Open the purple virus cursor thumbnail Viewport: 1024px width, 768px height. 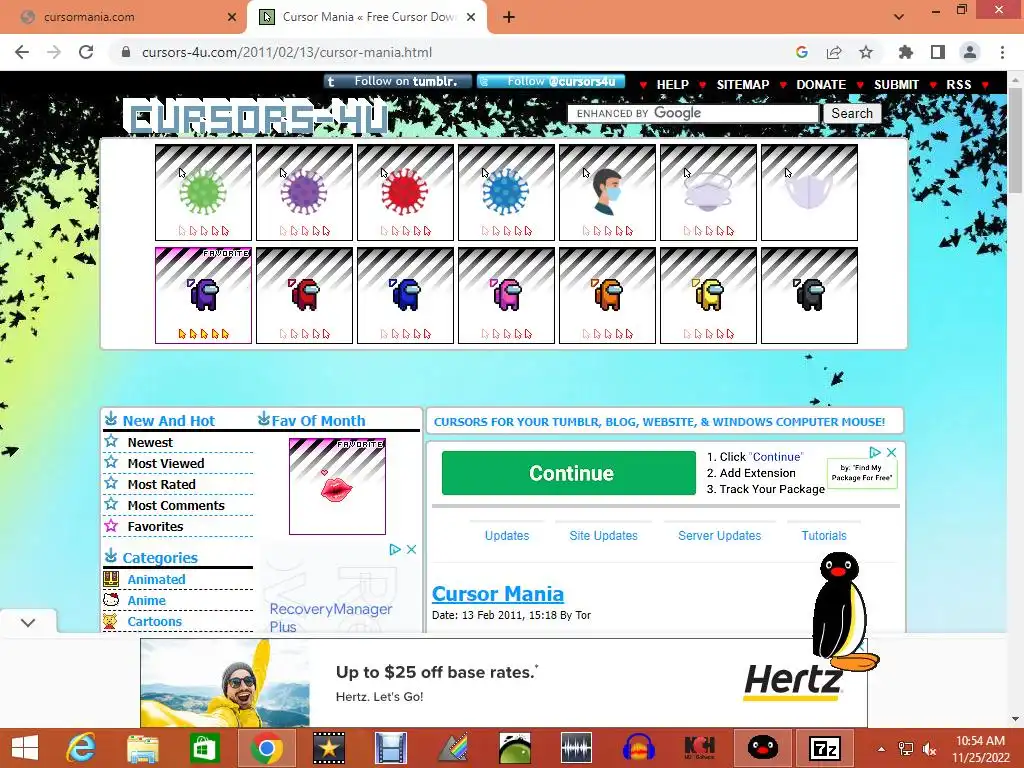coord(304,193)
